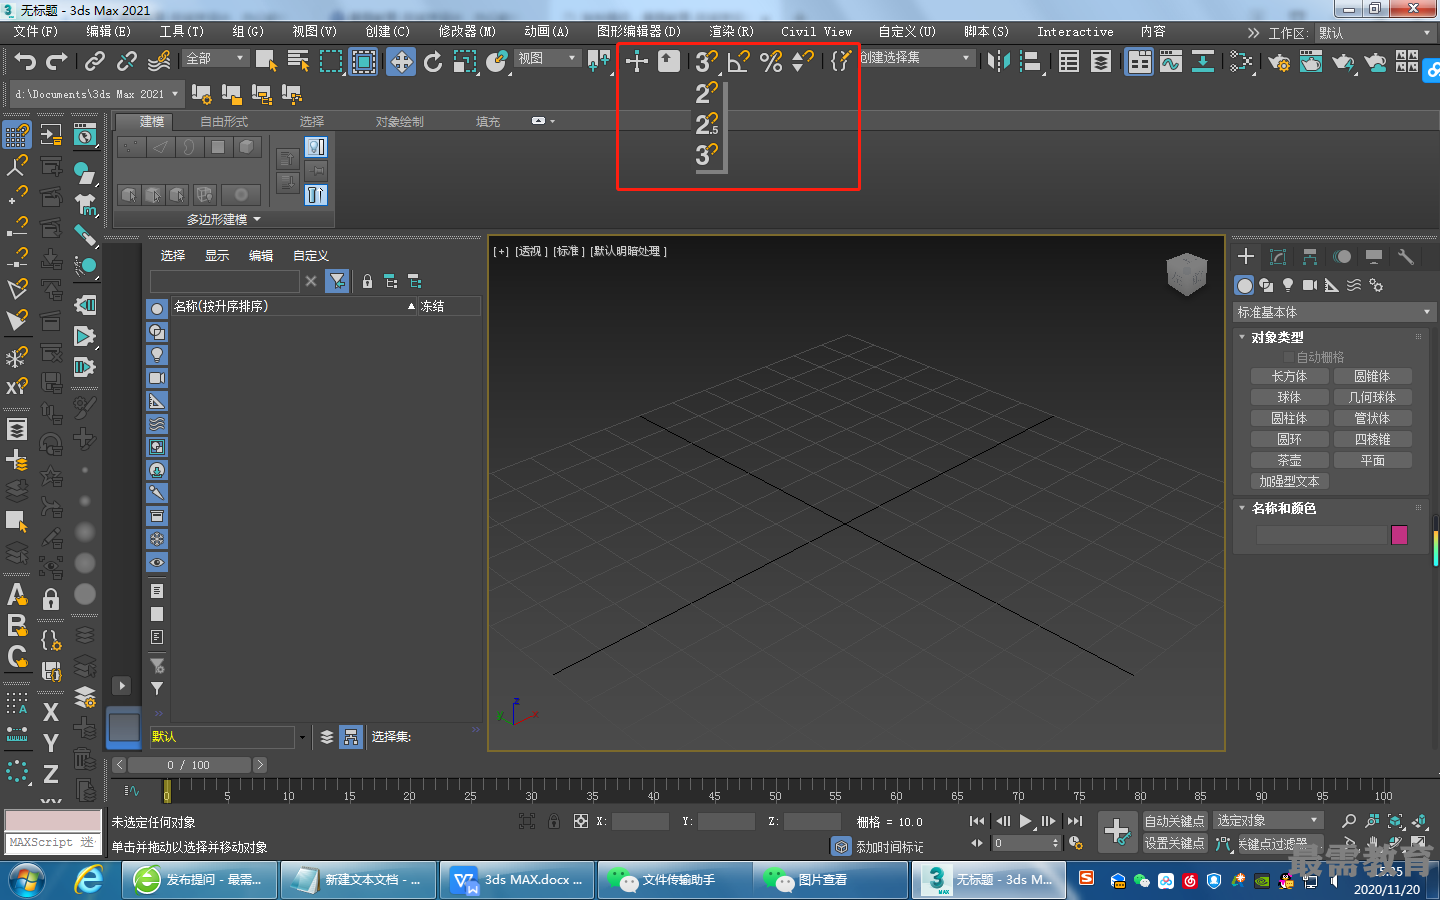
Task: Collapse the 对象类型 rollout
Action: coord(1276,337)
